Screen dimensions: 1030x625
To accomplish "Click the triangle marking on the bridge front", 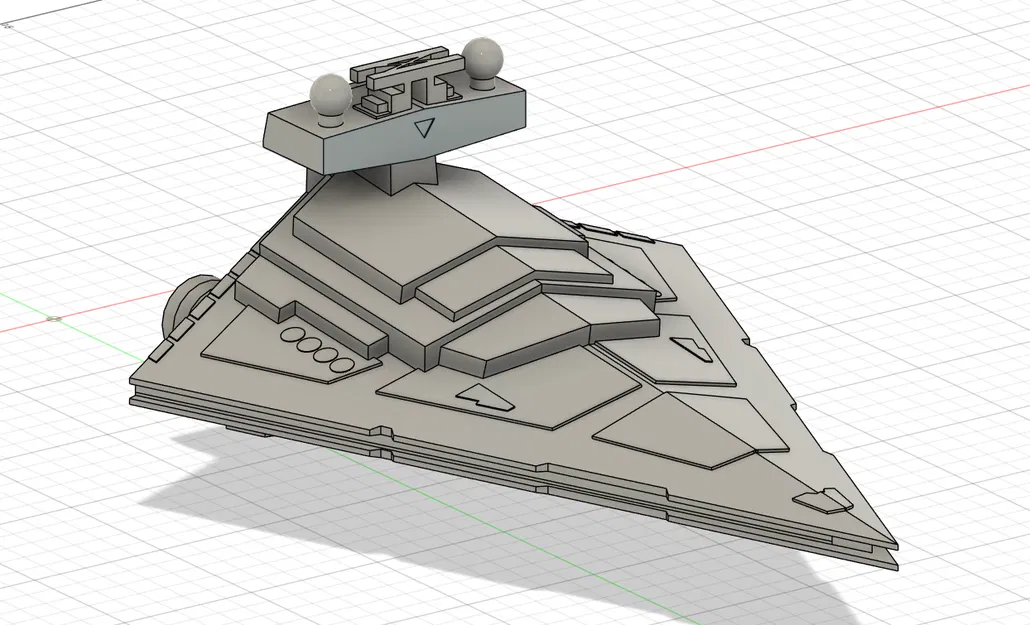I will (423, 128).
